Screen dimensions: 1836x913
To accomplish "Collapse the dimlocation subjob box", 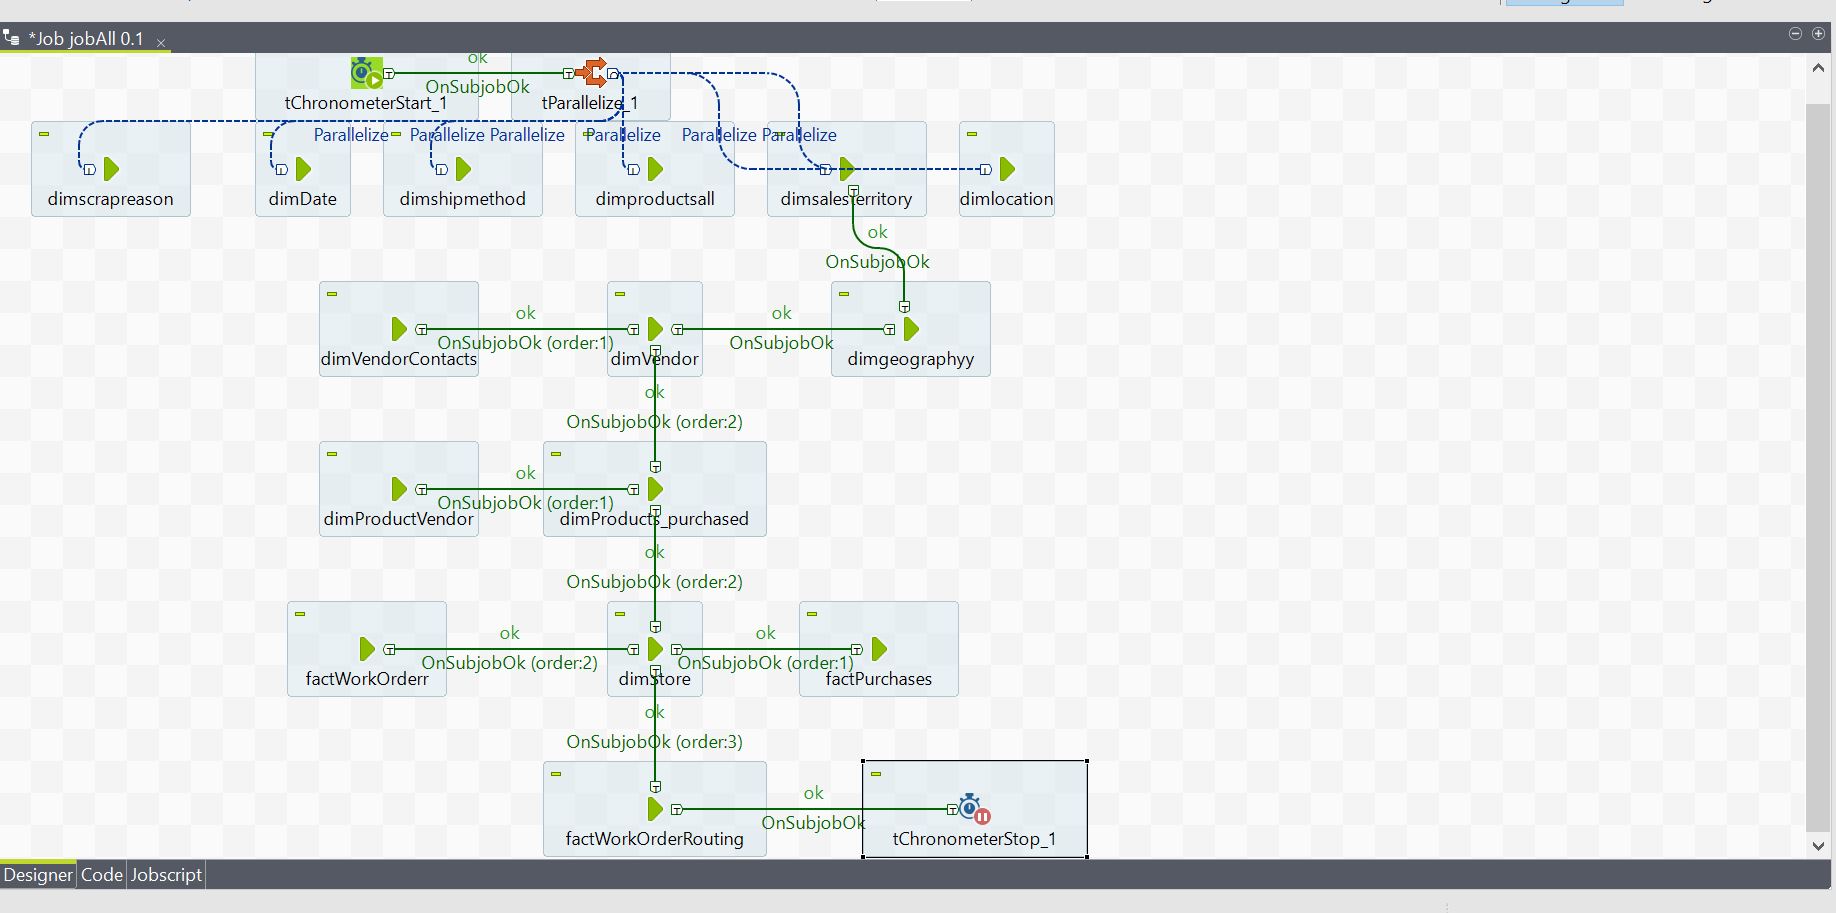I will click(x=972, y=134).
